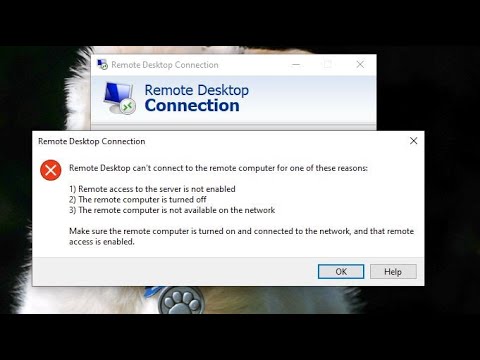Select 'not available on the network' reason line

tap(172, 210)
